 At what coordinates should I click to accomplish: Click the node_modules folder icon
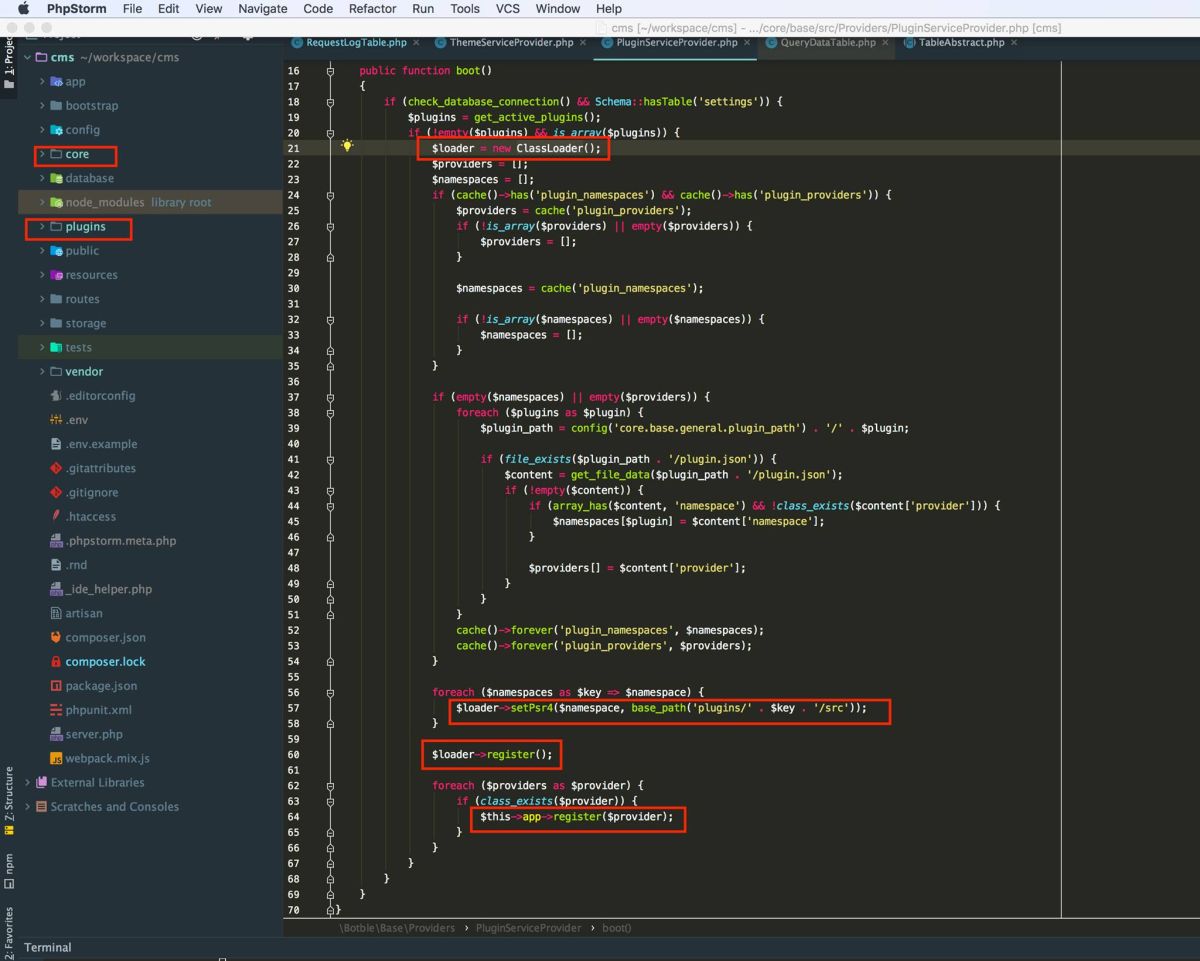pyautogui.click(x=56, y=202)
